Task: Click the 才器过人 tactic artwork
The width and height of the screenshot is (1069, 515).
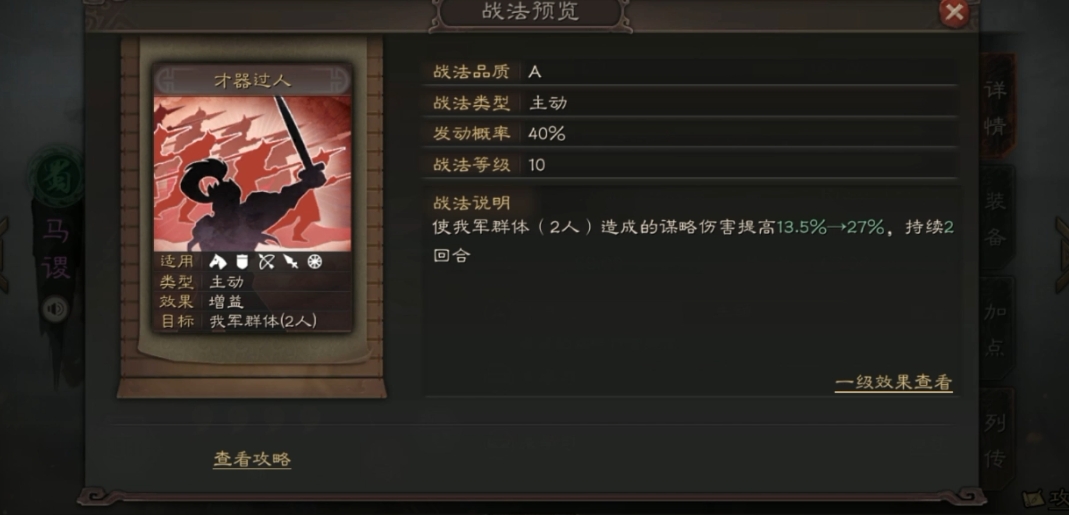Action: [x=252, y=173]
